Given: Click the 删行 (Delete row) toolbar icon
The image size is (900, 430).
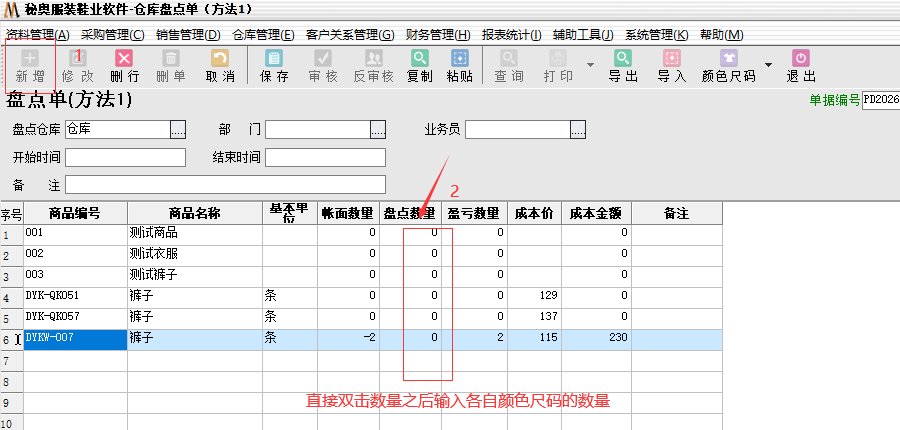Looking at the screenshot, I should (x=124, y=66).
